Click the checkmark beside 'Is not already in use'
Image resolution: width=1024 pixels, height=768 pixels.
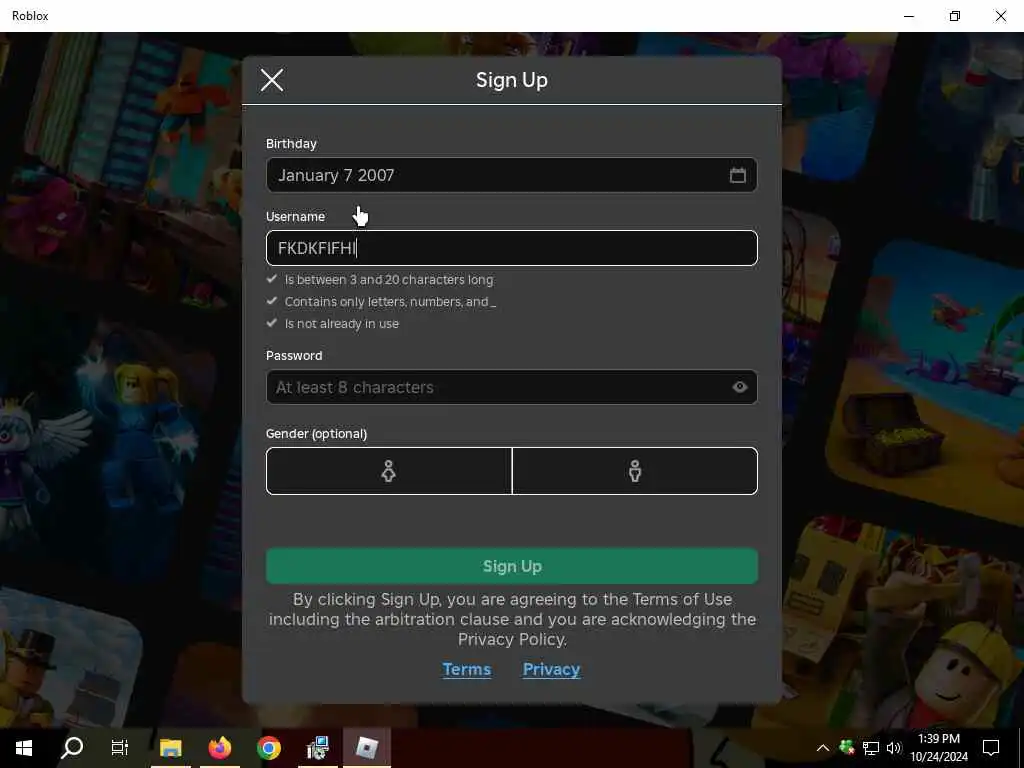272,323
